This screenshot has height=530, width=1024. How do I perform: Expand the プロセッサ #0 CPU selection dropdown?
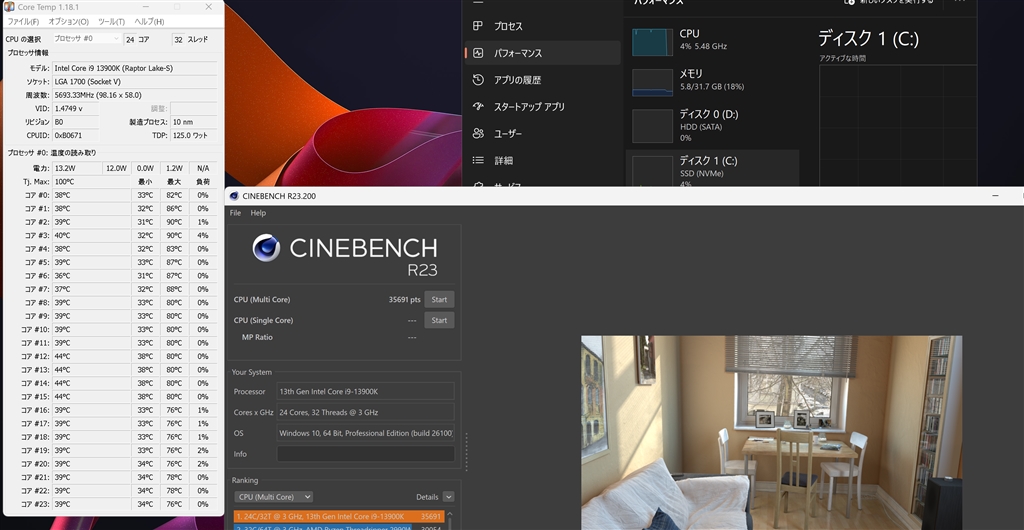pyautogui.click(x=86, y=39)
